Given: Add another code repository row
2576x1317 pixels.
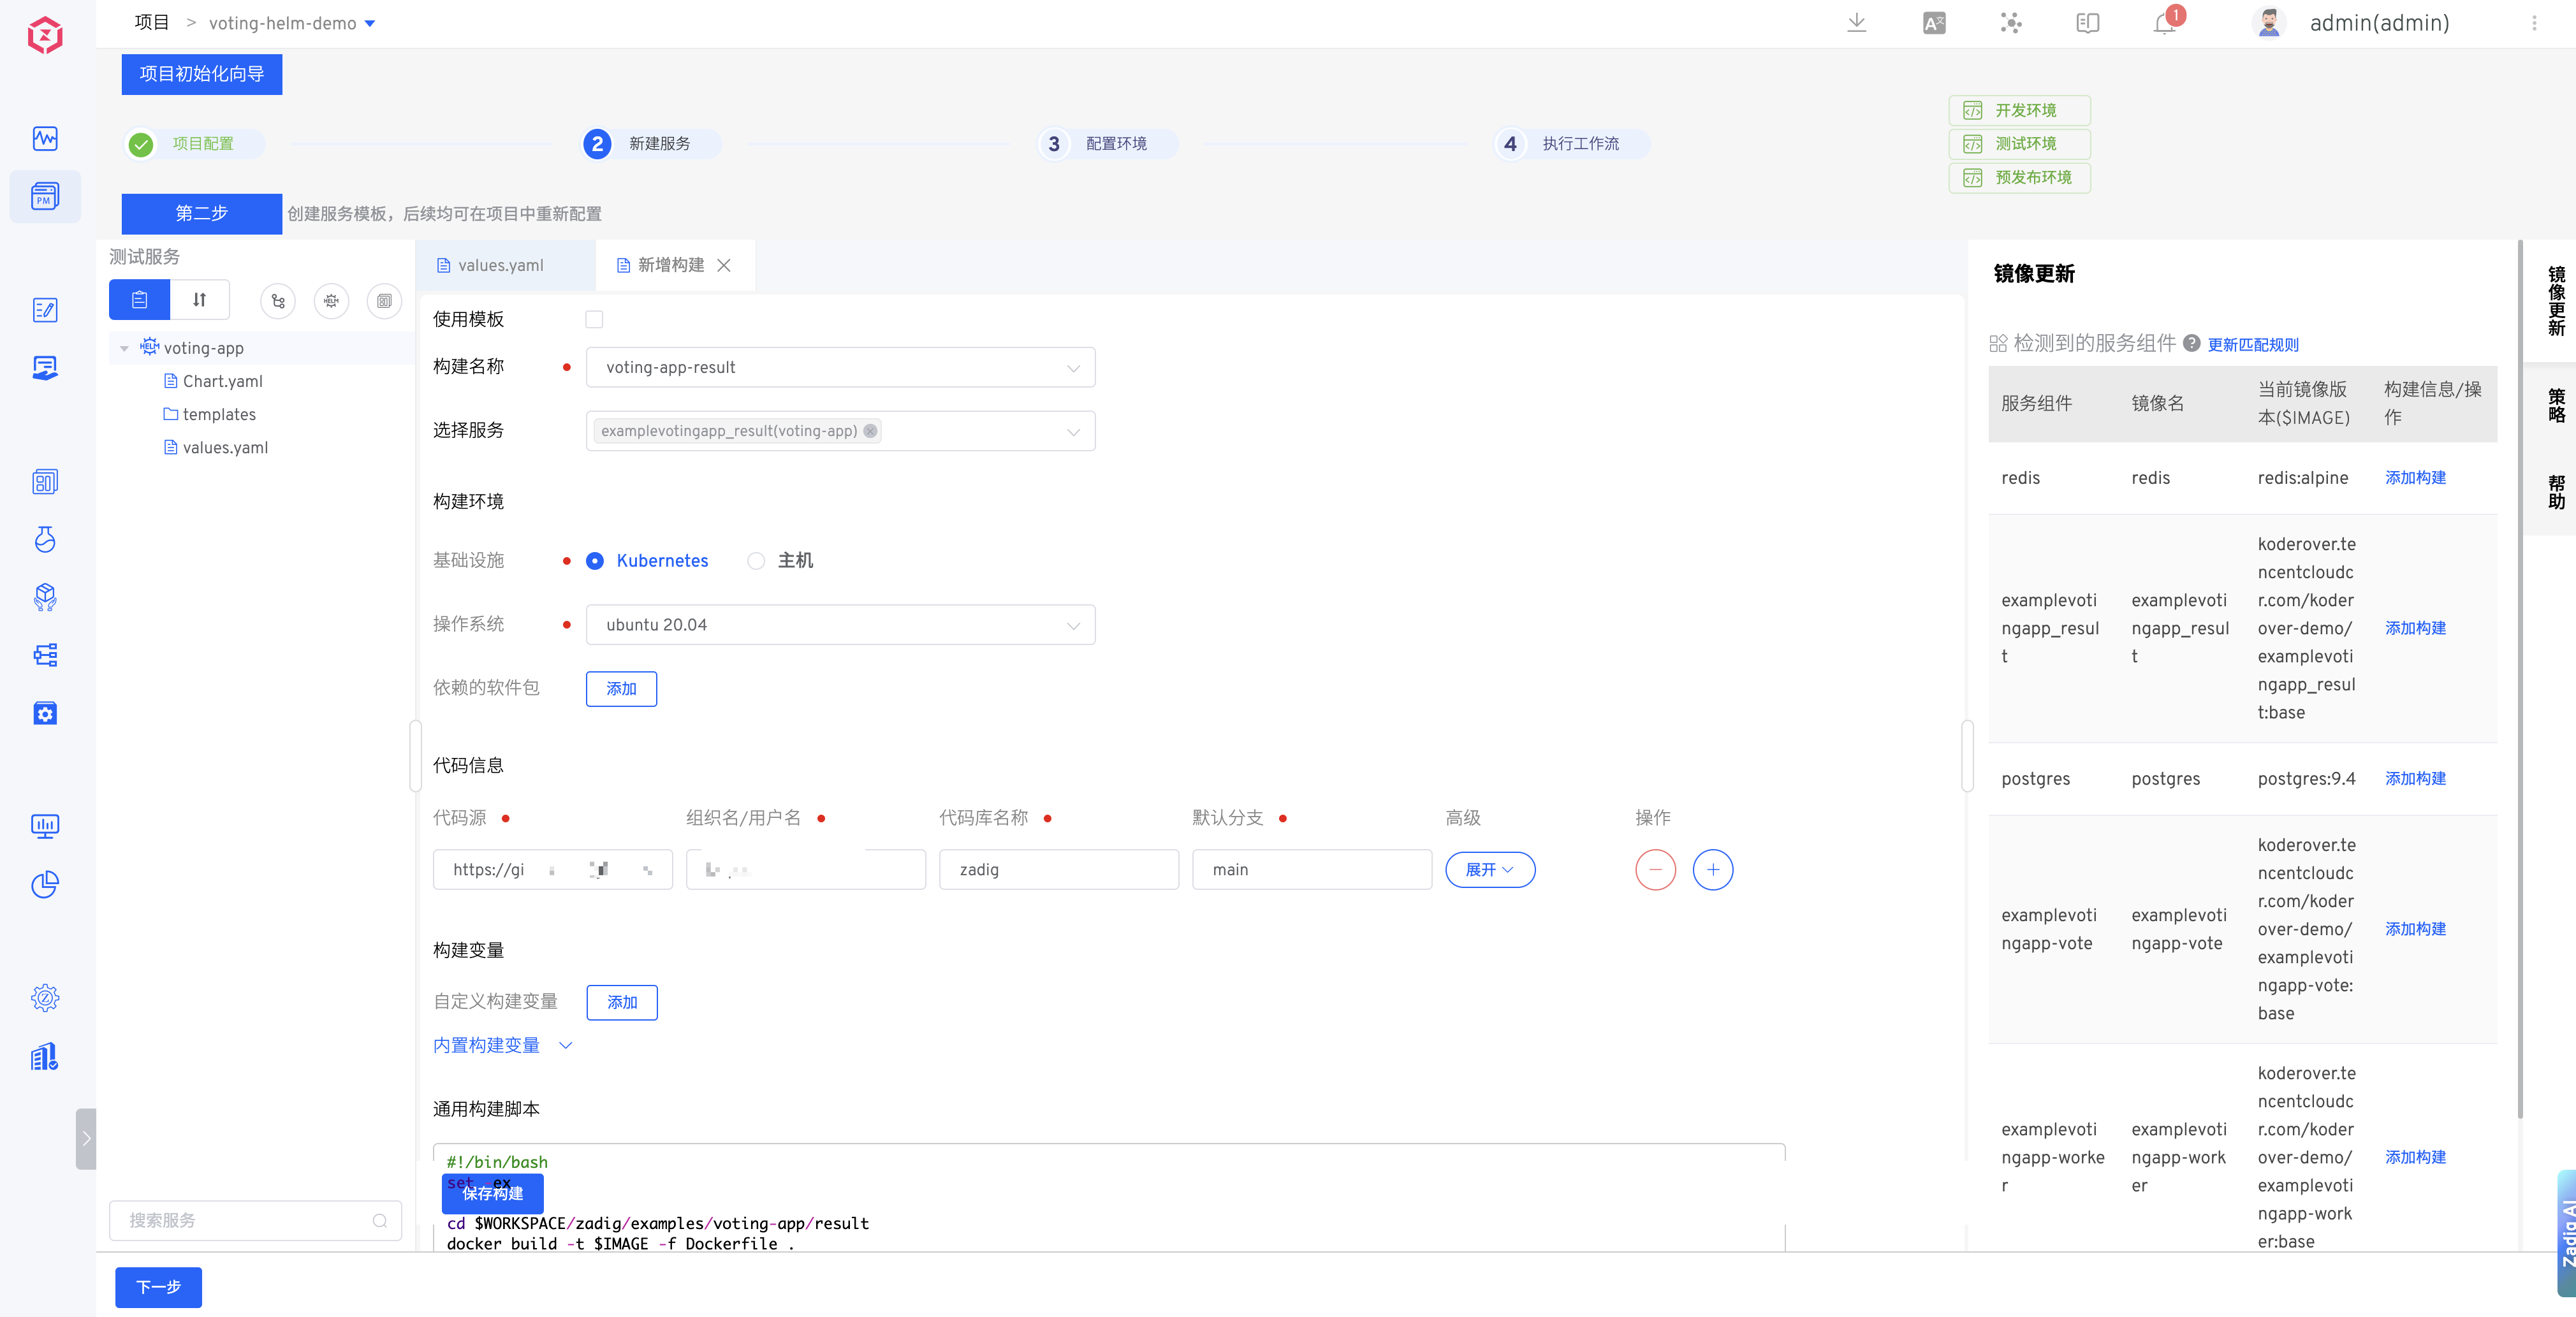Looking at the screenshot, I should (x=1713, y=869).
